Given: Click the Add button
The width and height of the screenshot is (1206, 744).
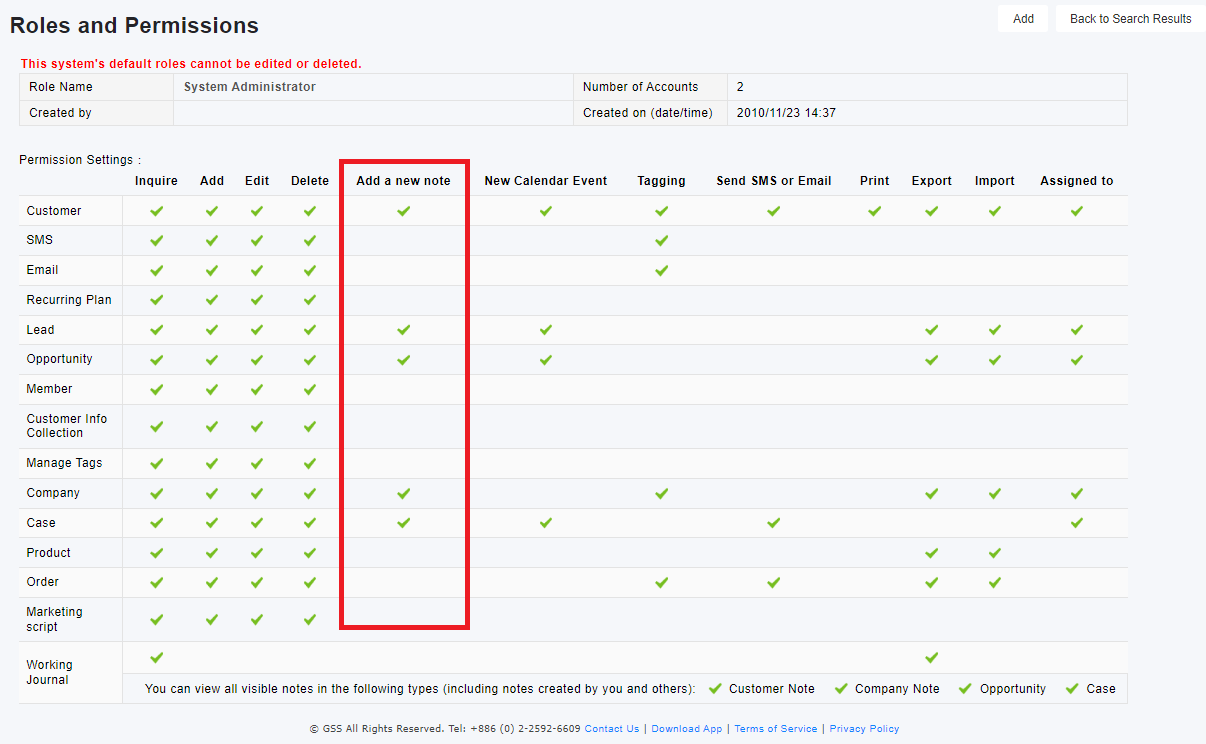Looking at the screenshot, I should pos(1023,18).
